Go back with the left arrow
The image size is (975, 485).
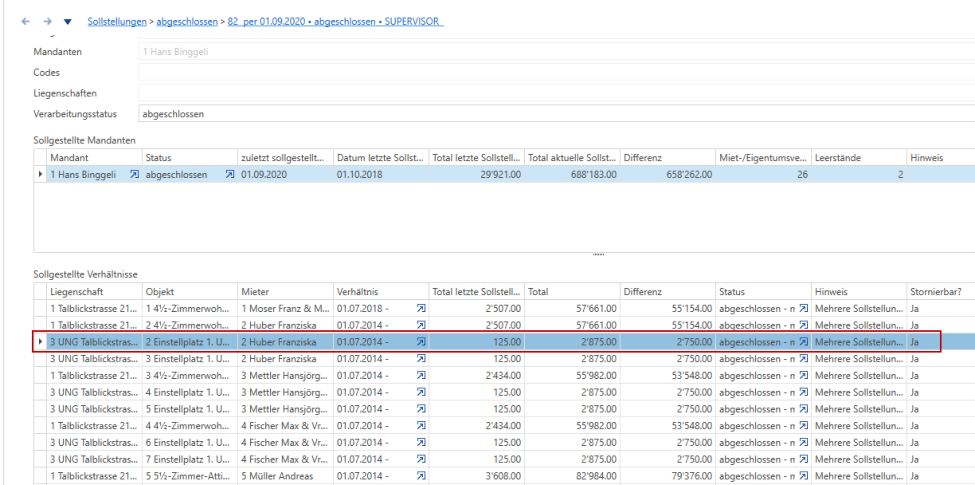(25, 21)
